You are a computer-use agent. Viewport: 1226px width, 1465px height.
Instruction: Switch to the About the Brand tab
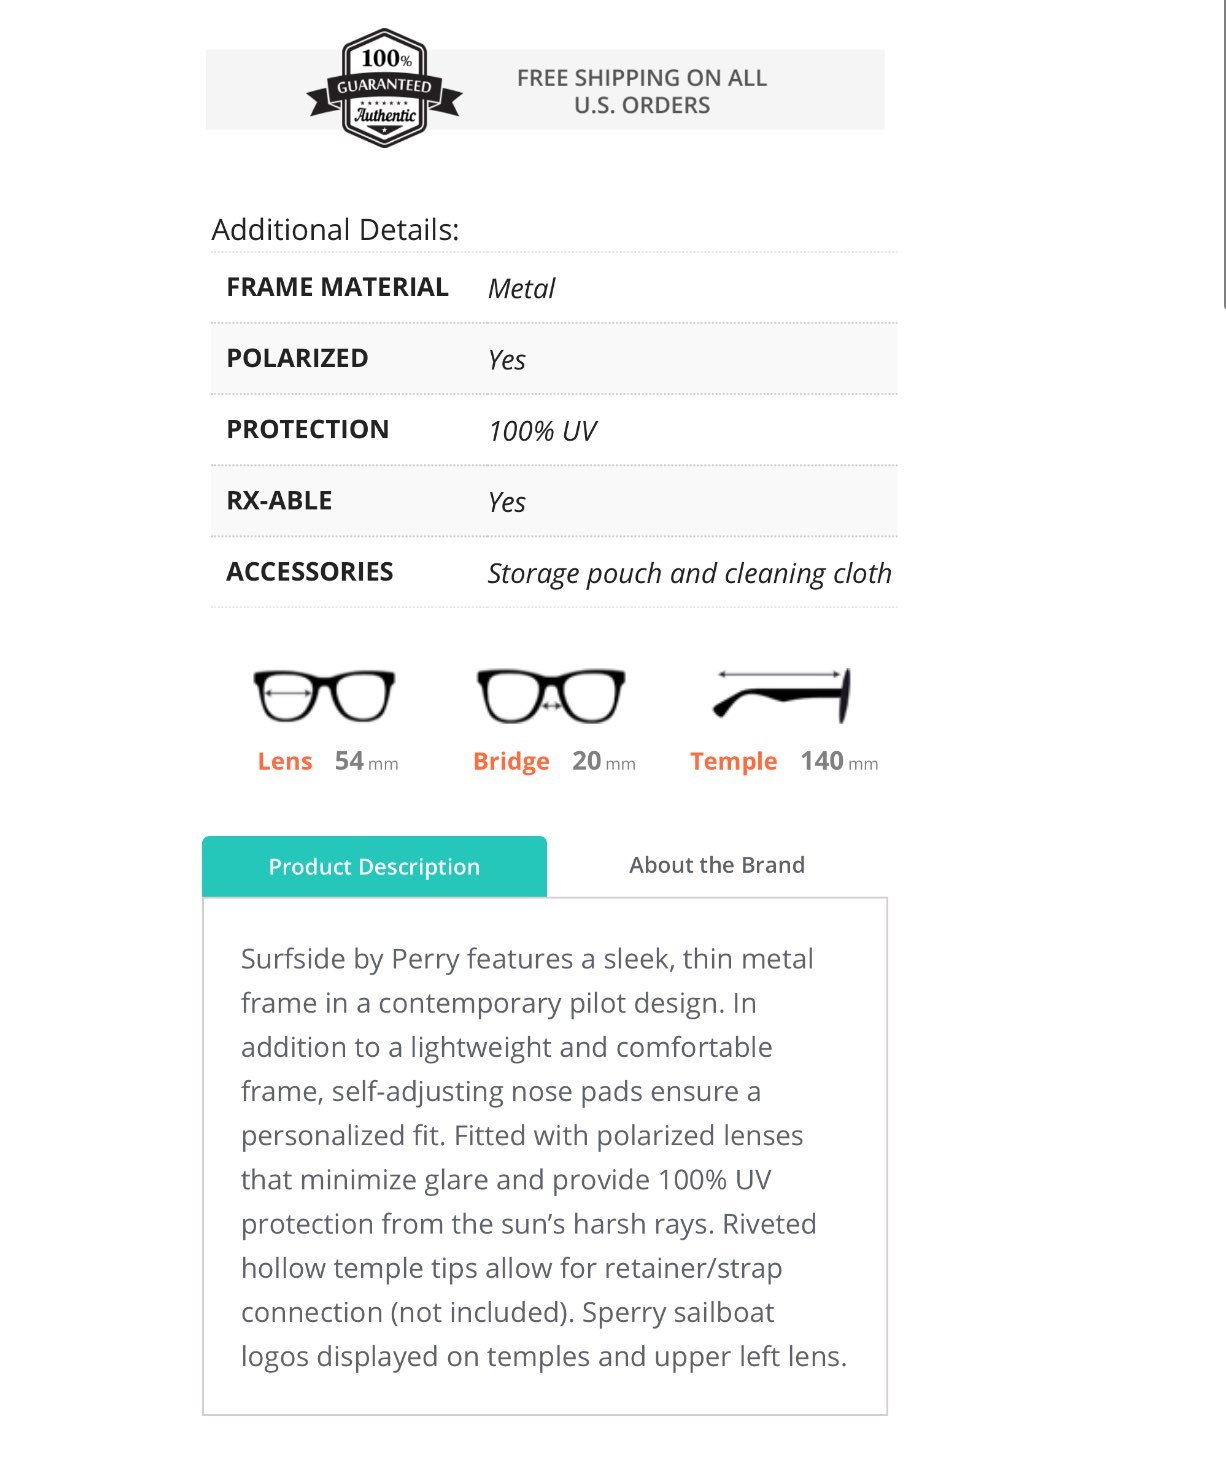[717, 865]
